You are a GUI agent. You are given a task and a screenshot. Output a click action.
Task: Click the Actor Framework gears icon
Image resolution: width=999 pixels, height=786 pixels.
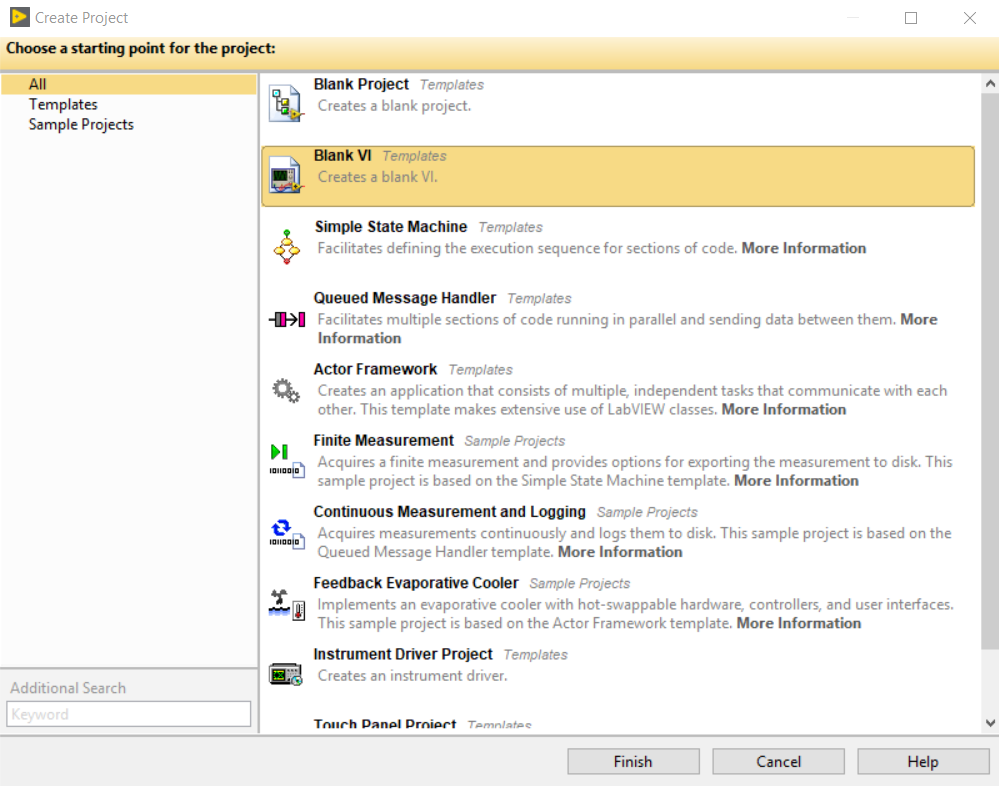285,390
